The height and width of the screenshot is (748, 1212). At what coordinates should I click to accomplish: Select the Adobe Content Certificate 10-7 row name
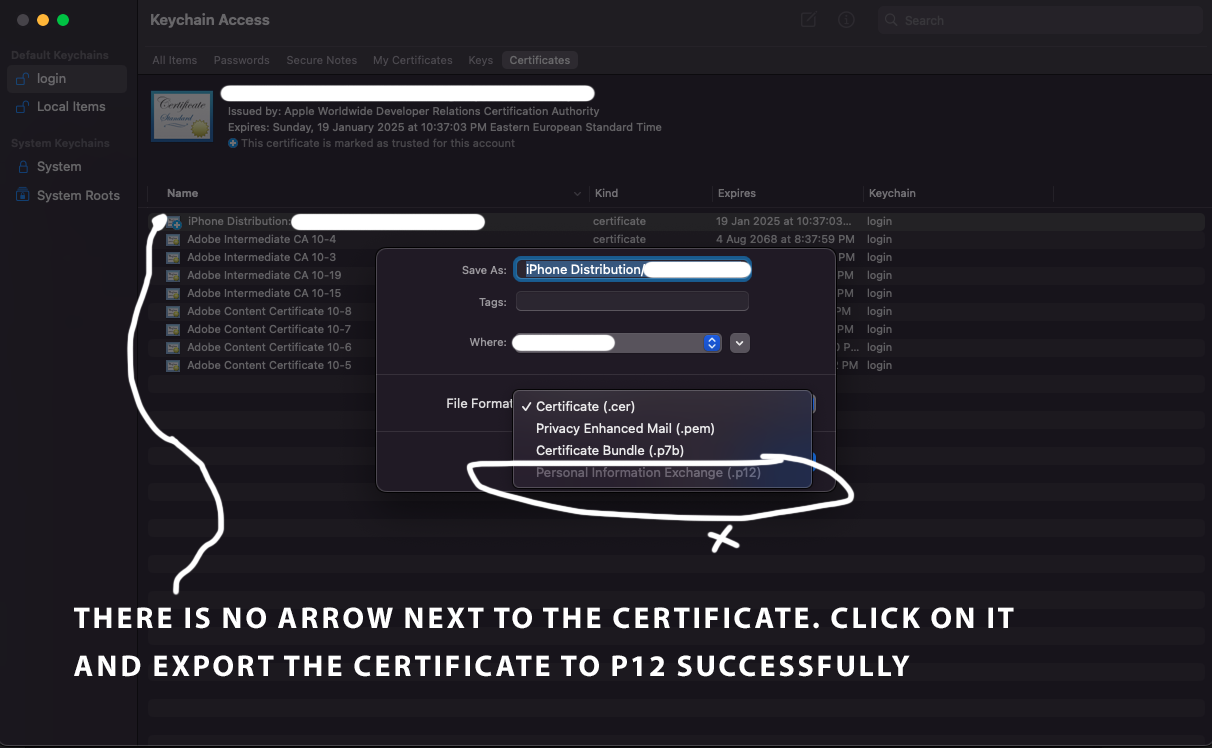[269, 329]
